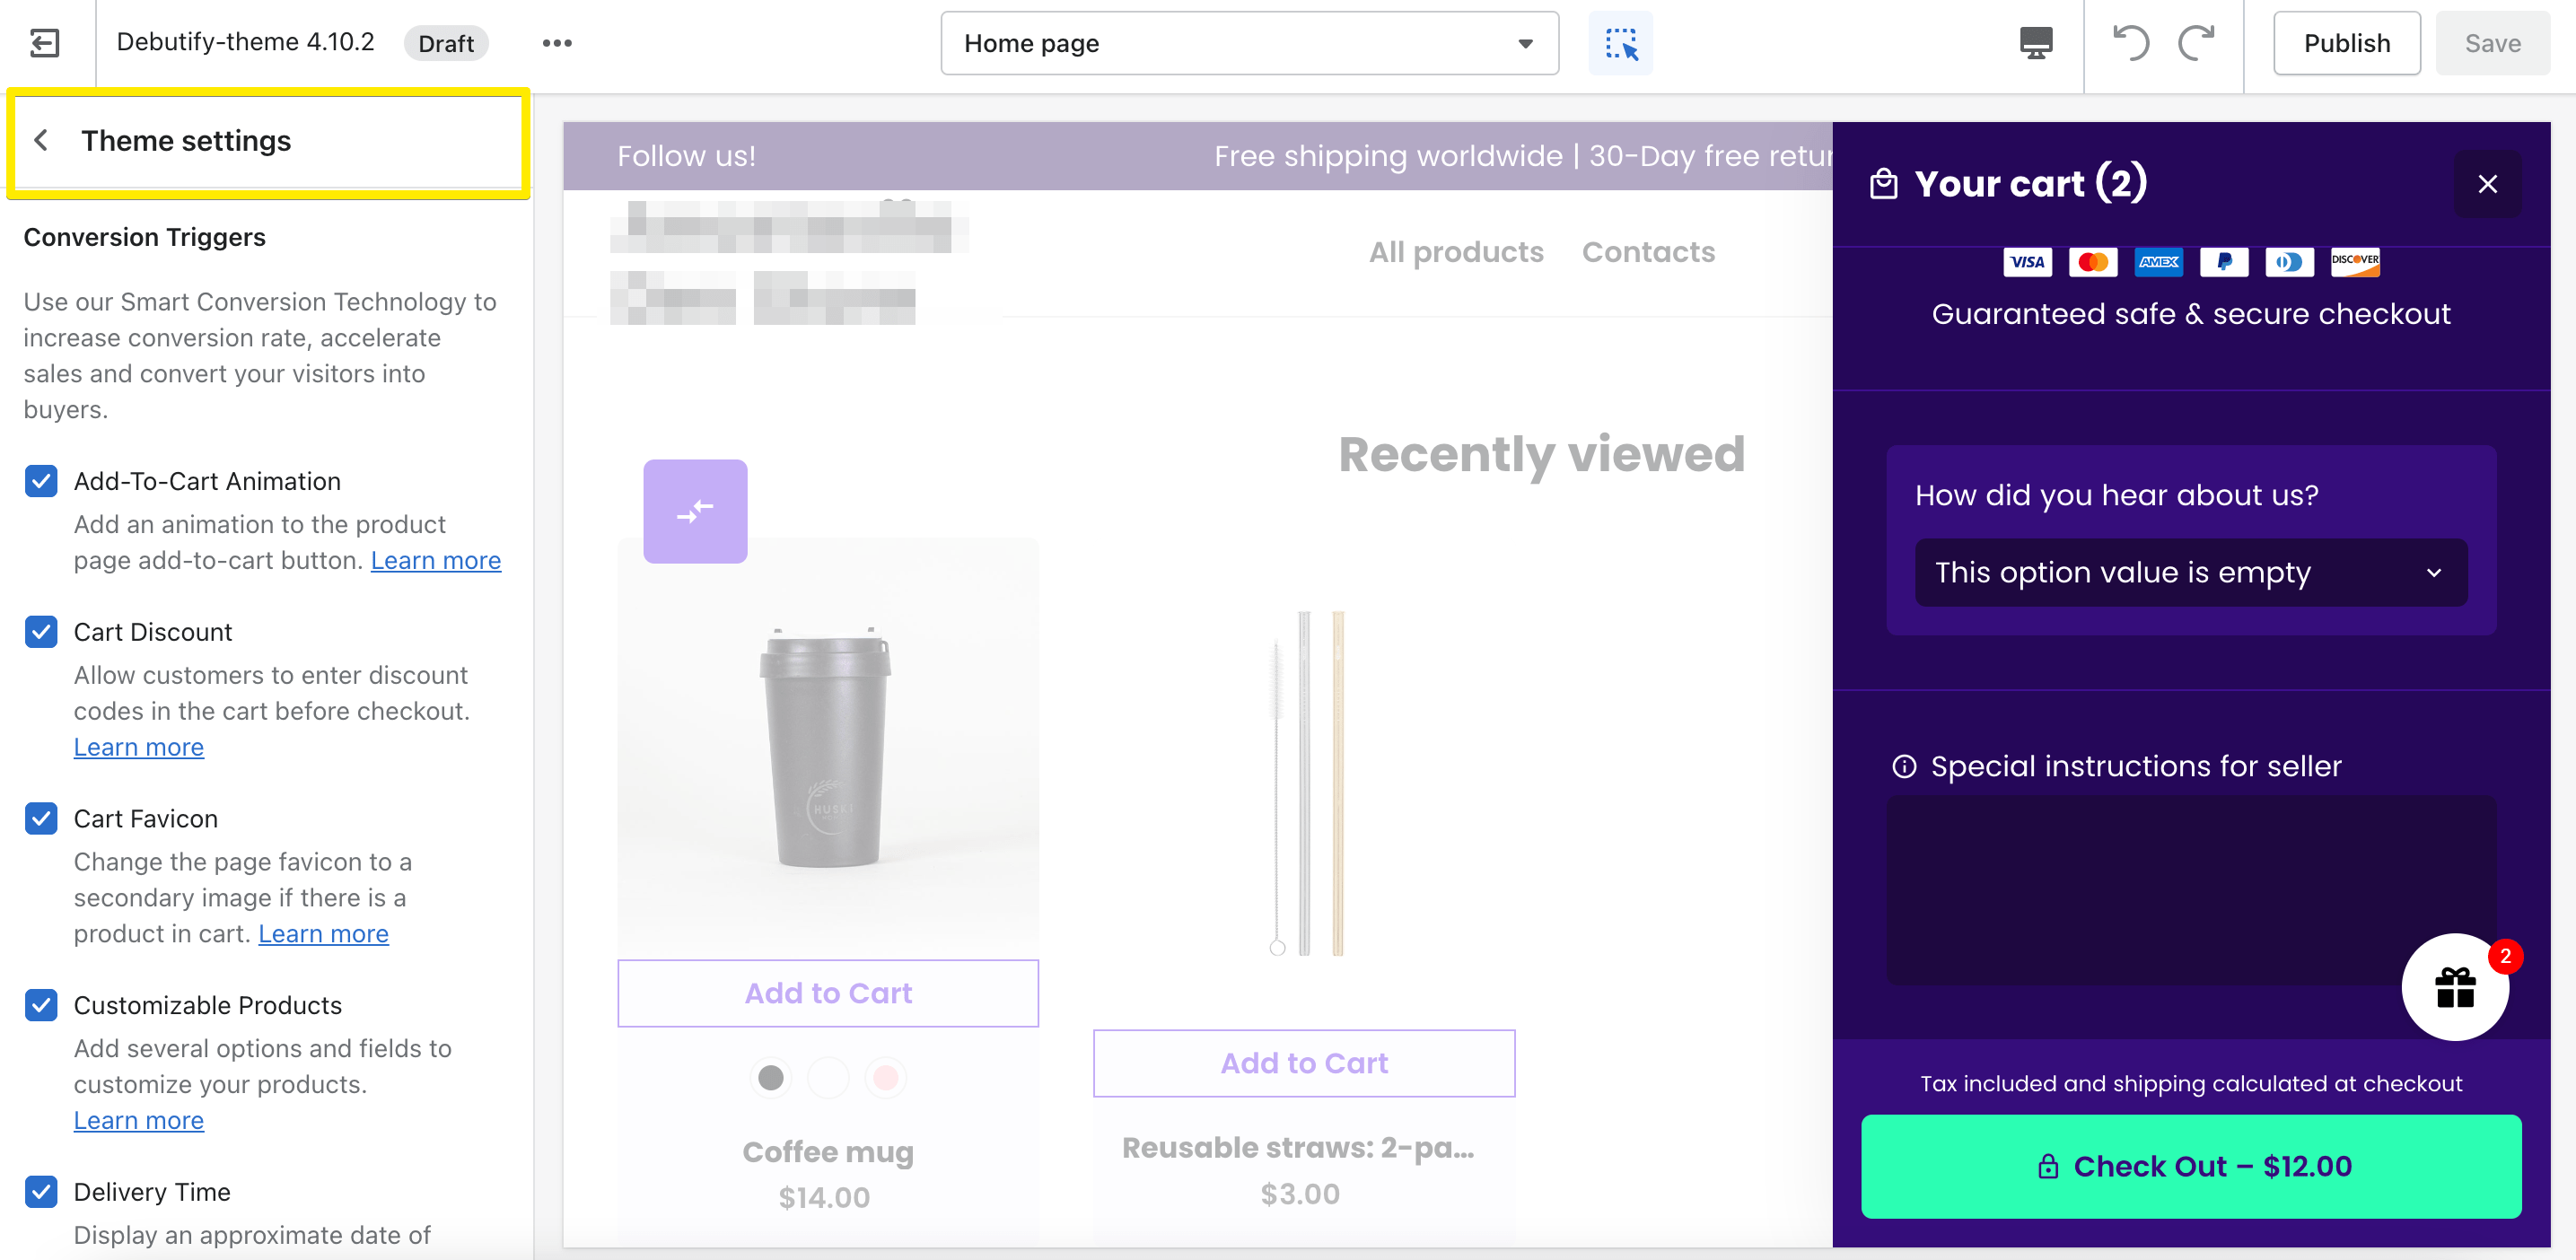This screenshot has width=2576, height=1260.
Task: Uncheck the Cart Favicon option
Action: coord(40,819)
